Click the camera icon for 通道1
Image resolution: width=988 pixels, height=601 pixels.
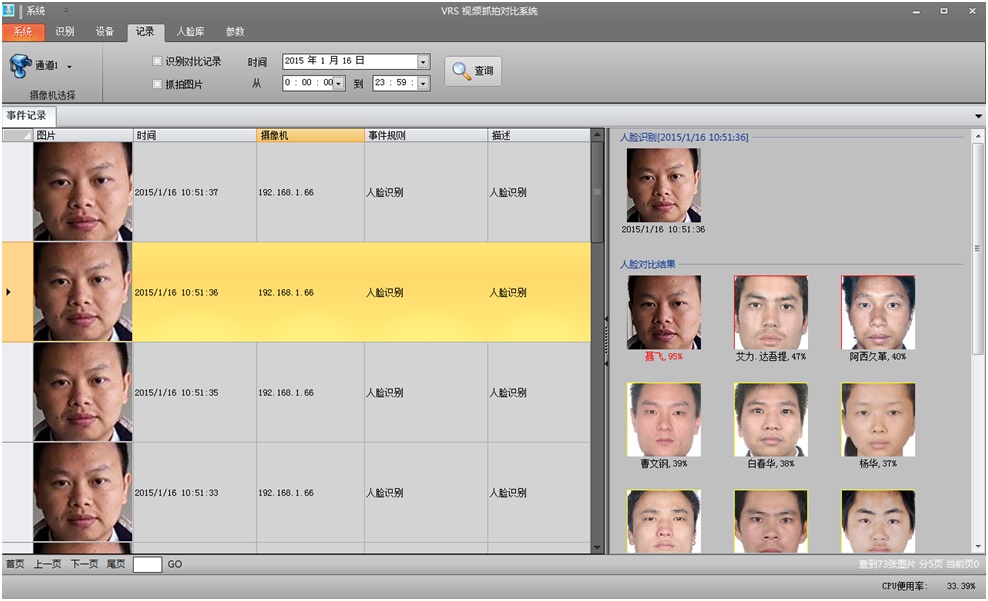click(x=20, y=66)
